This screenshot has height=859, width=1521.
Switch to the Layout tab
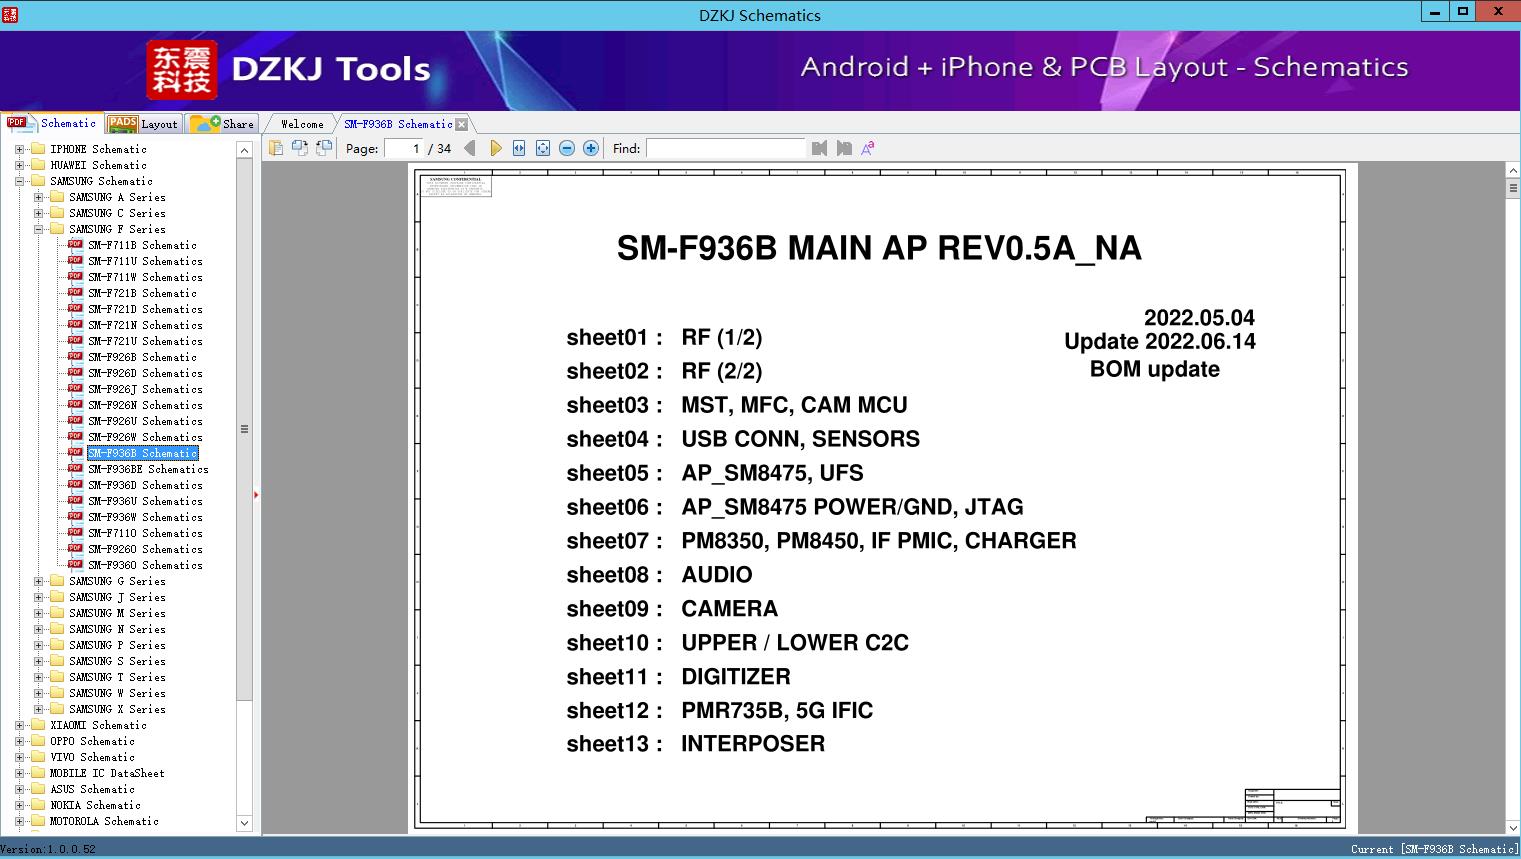coord(143,124)
